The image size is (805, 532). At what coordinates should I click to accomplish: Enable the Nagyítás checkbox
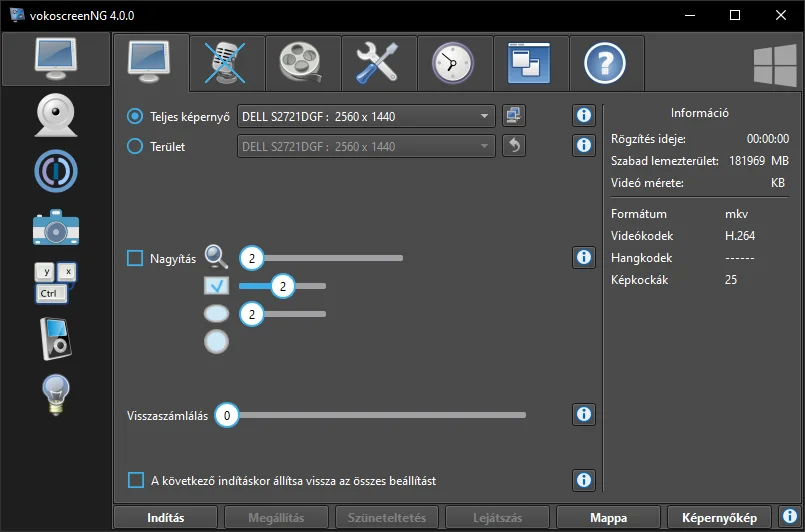(x=135, y=258)
